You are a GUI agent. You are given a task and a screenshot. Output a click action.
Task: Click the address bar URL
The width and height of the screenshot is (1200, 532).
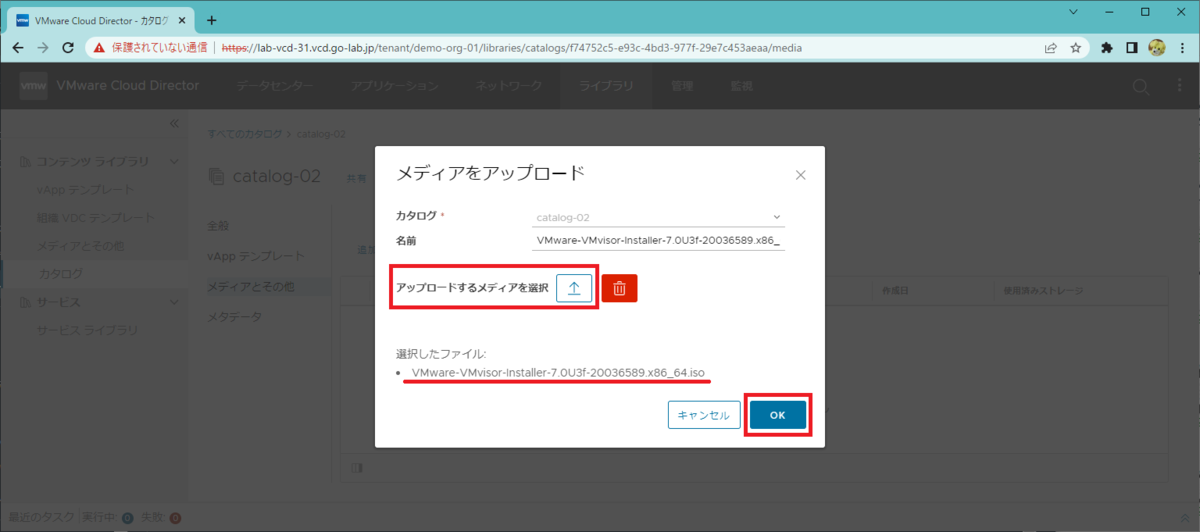[510, 47]
